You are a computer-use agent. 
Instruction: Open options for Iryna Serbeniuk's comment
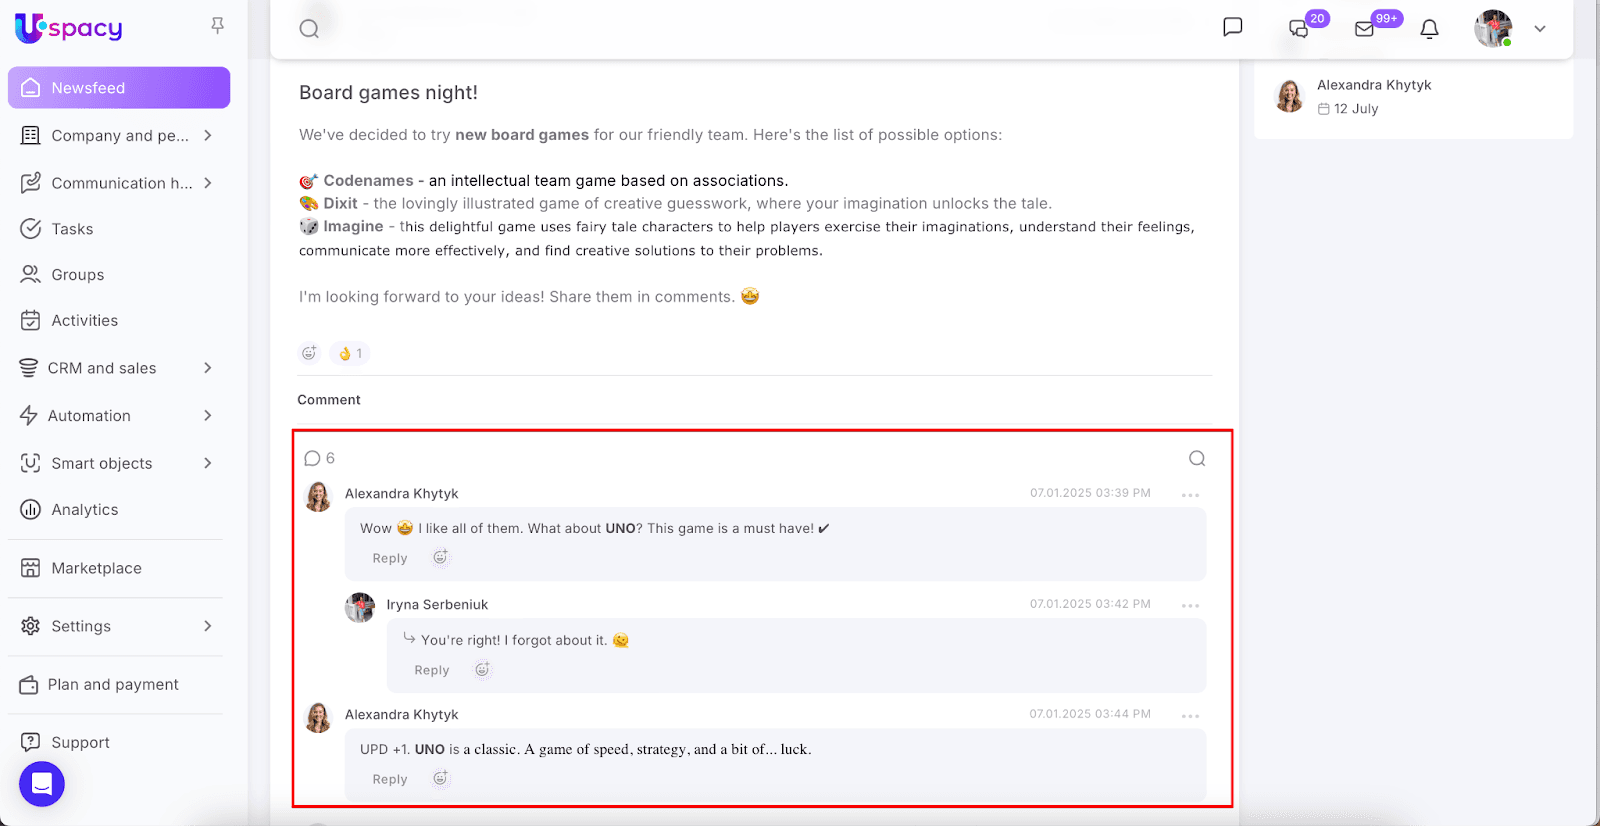click(1190, 605)
